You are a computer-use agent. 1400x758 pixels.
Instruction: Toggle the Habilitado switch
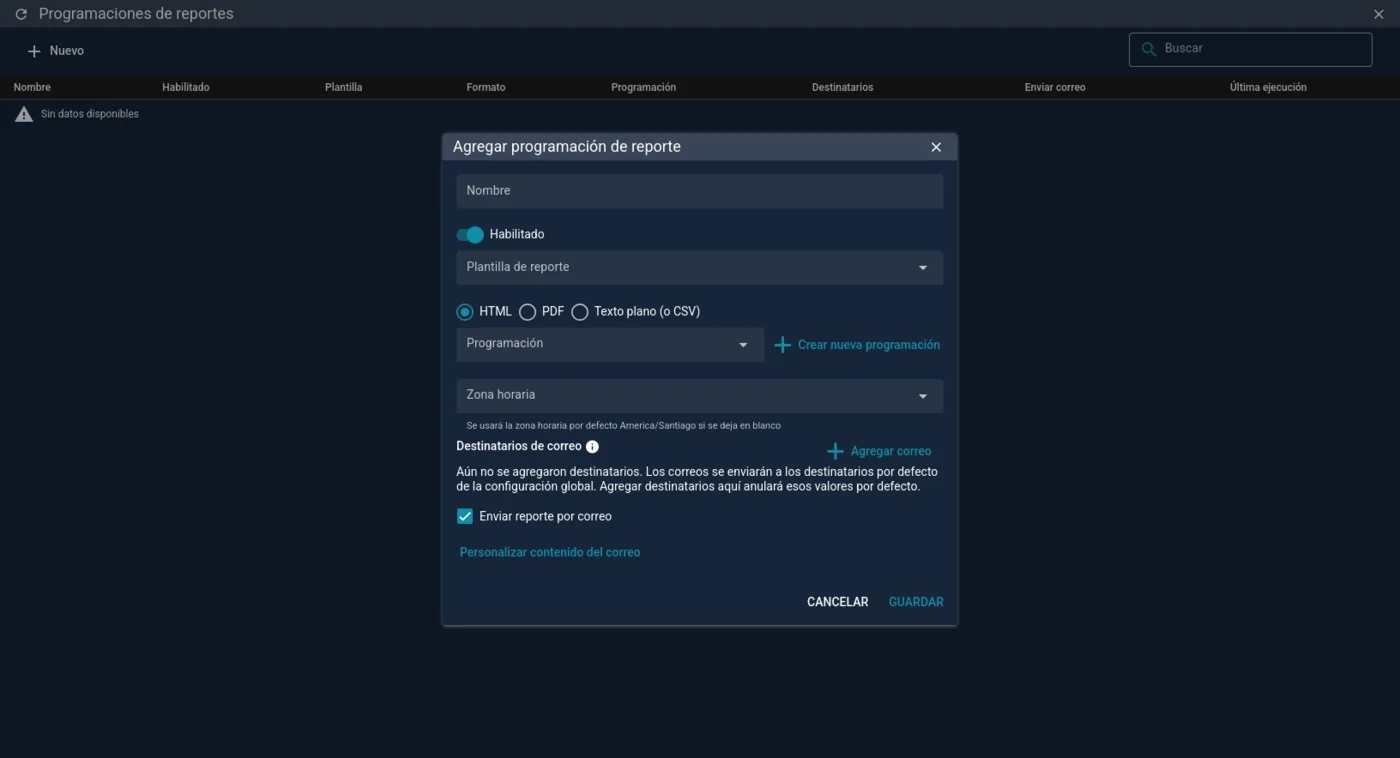pos(470,235)
